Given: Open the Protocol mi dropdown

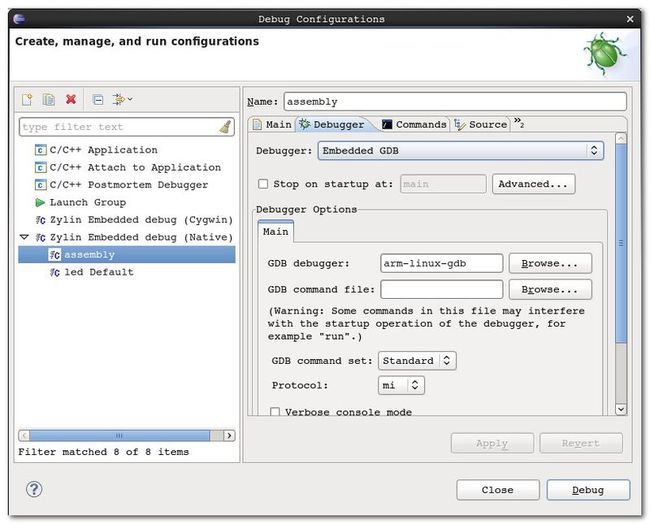Looking at the screenshot, I should tap(401, 385).
